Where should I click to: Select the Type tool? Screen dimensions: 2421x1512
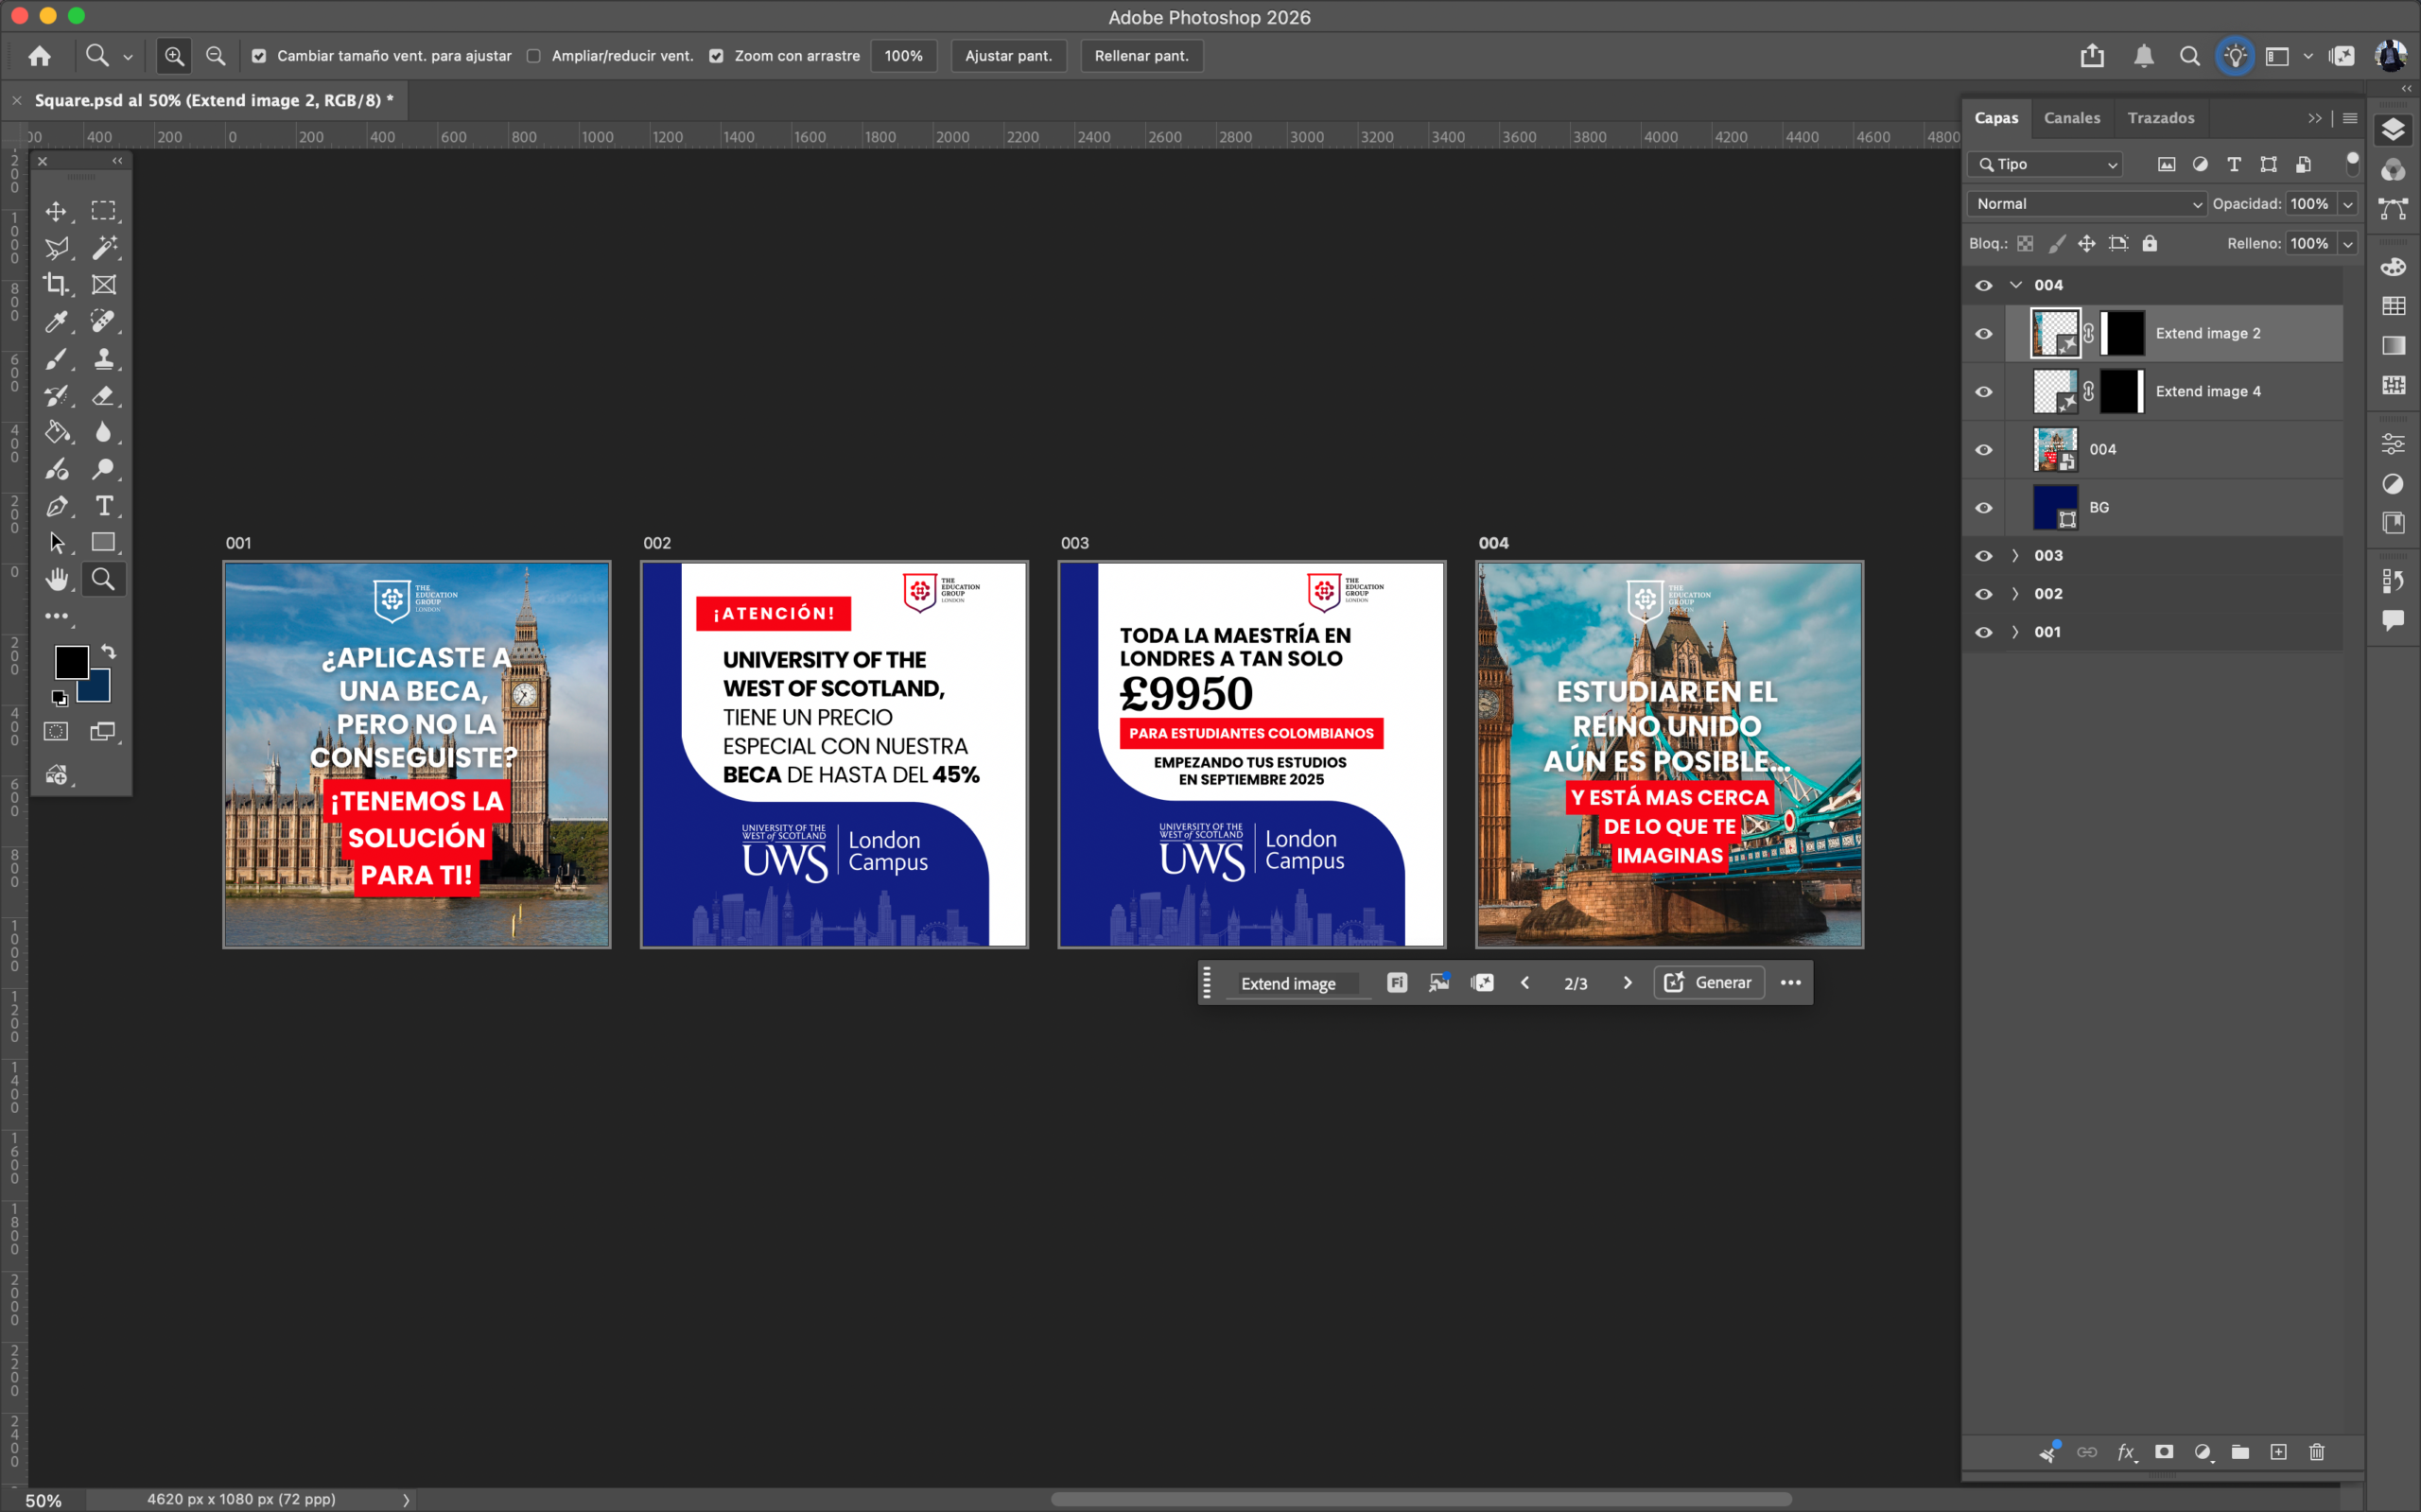[x=103, y=506]
